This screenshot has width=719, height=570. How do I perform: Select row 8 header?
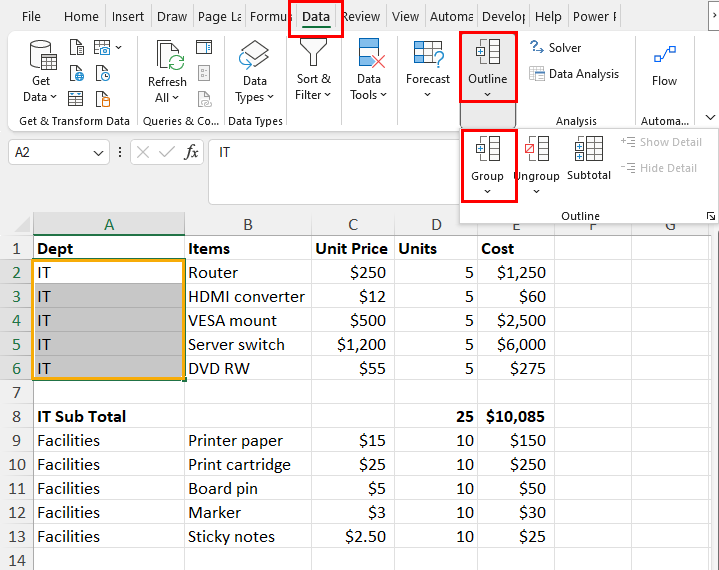[17, 416]
